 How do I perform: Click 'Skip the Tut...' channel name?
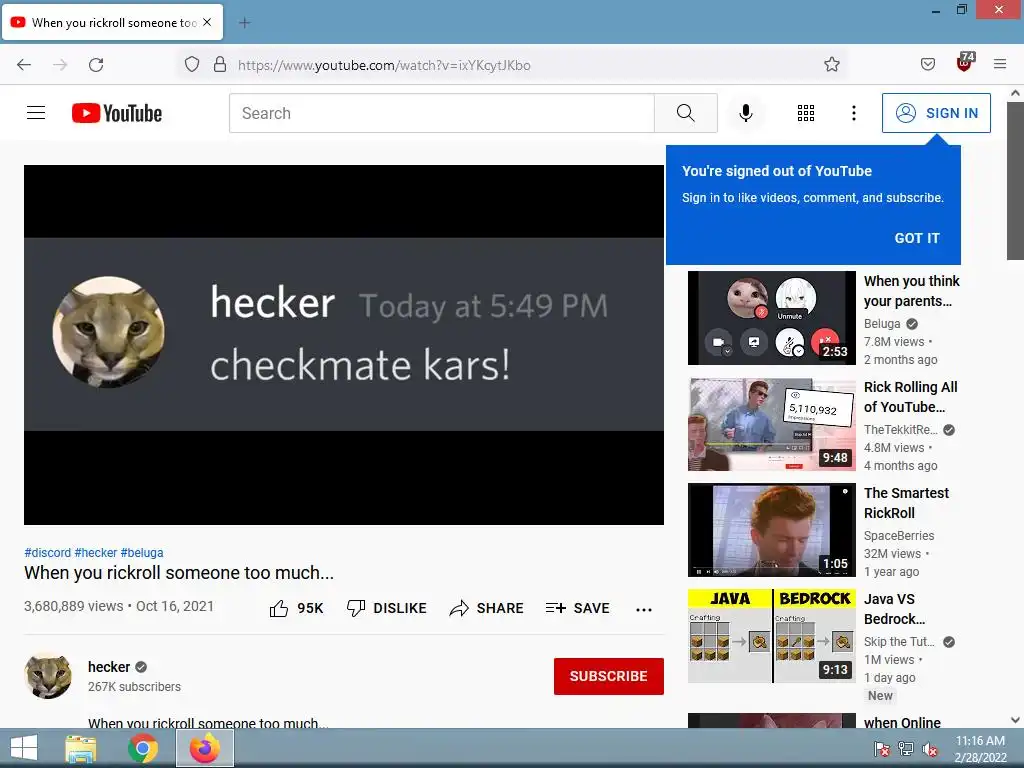[899, 642]
